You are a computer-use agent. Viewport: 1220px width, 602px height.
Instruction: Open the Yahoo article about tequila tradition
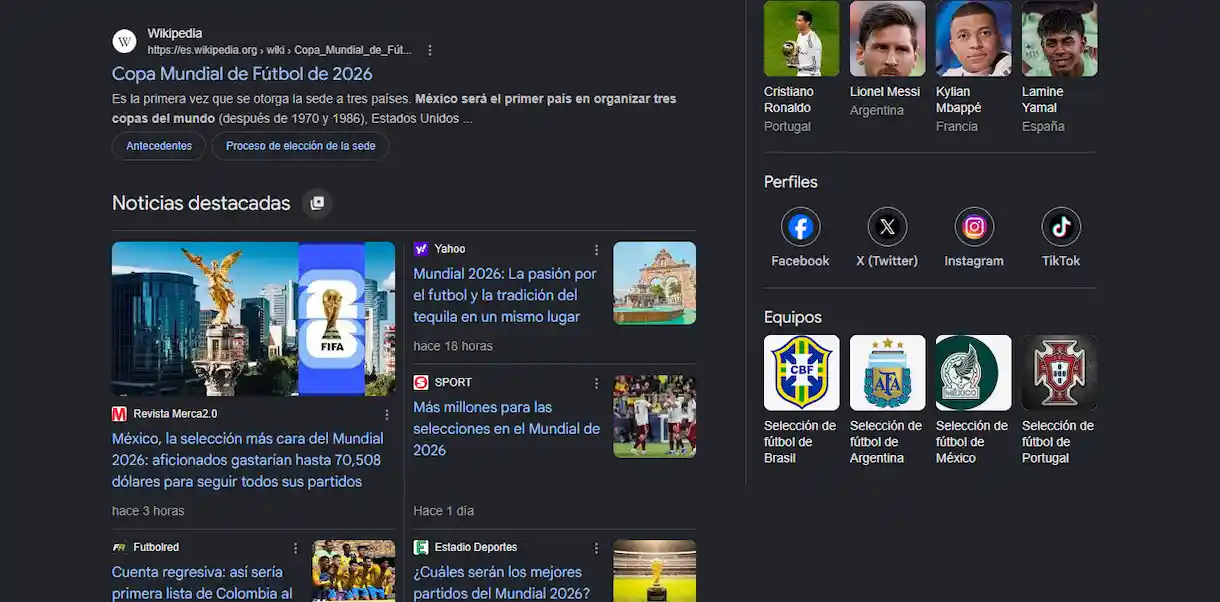[505, 295]
